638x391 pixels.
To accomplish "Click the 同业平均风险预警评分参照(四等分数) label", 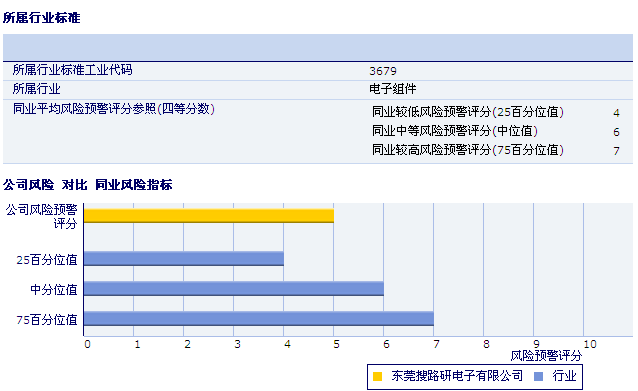I will [114, 109].
